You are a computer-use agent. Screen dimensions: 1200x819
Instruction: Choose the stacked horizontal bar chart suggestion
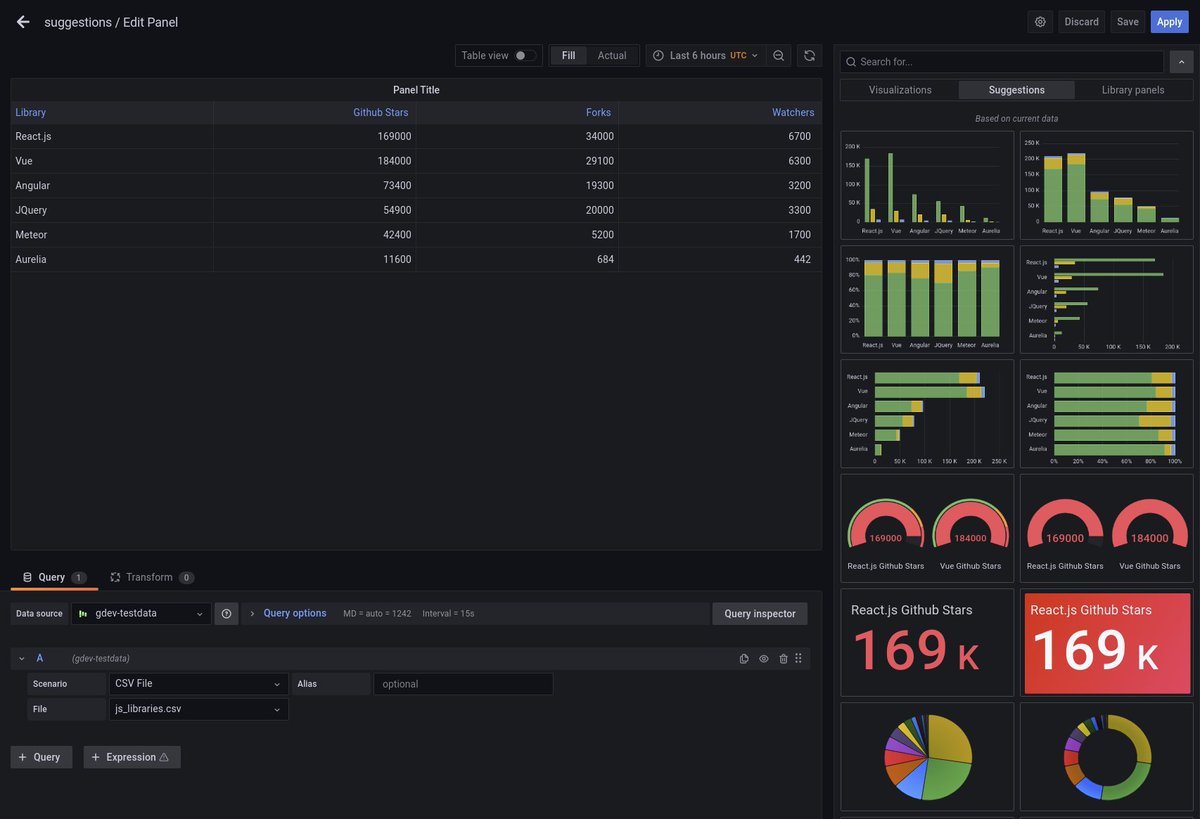(x=927, y=414)
